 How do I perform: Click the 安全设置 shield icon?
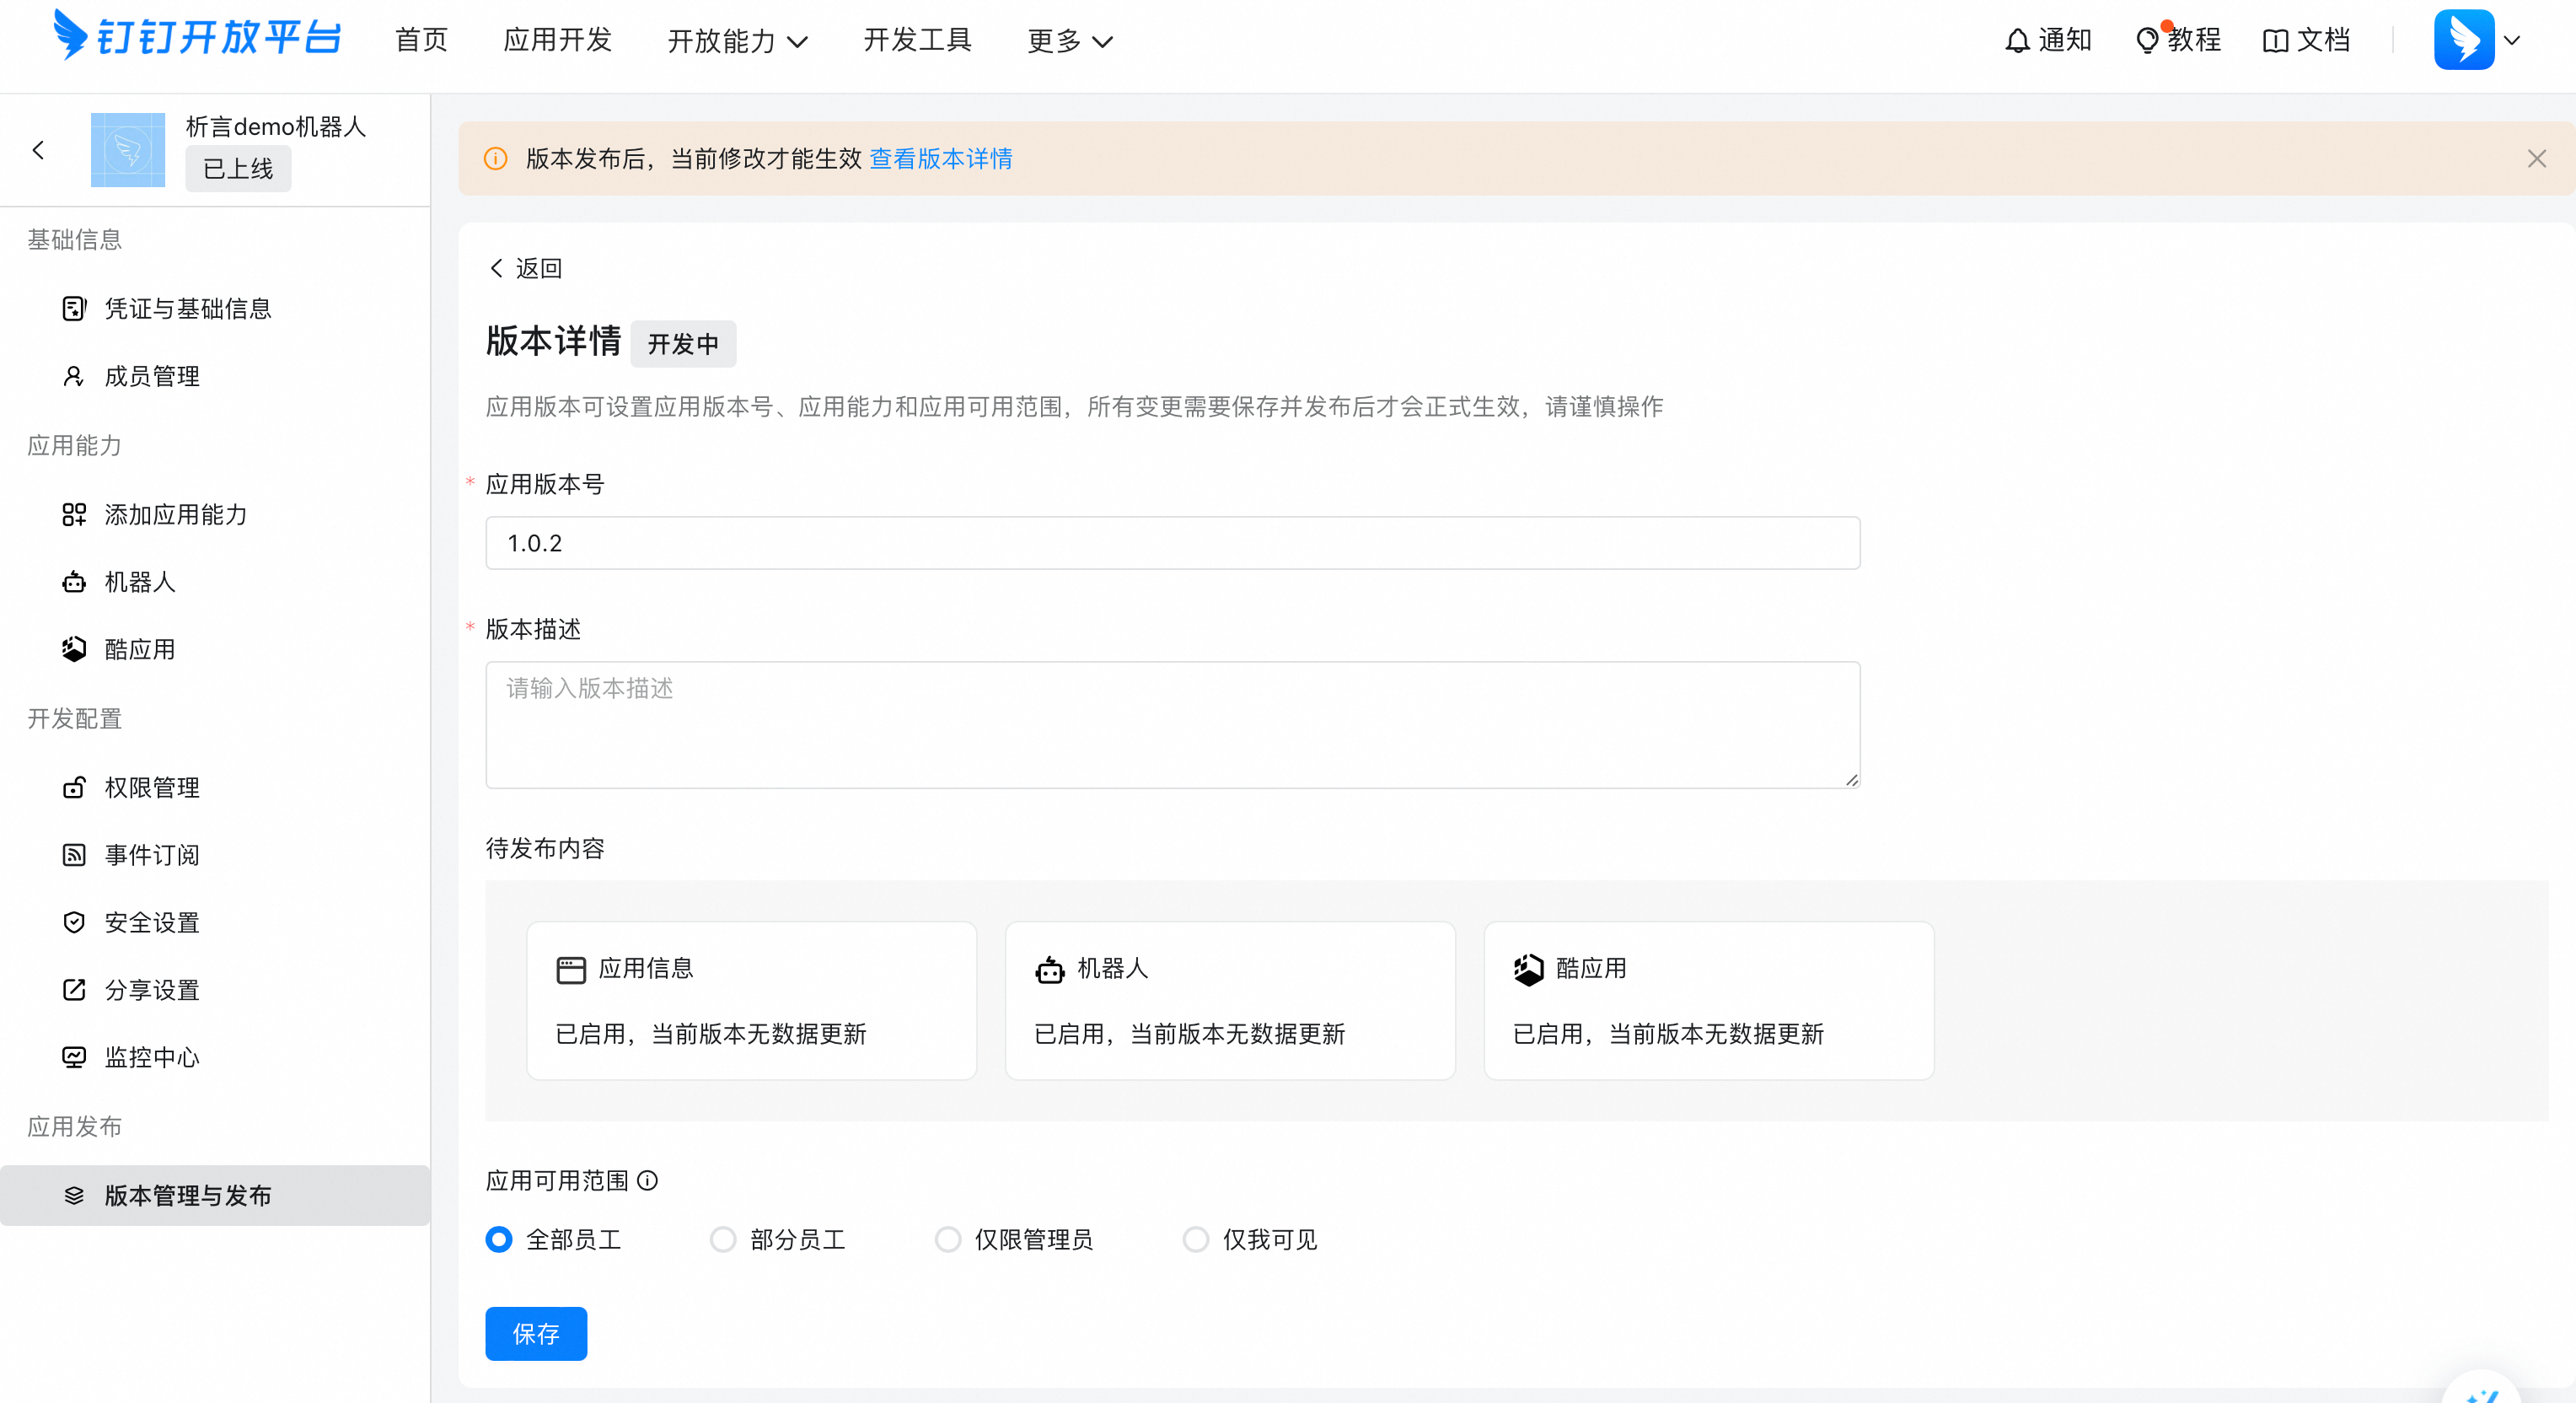pos(74,922)
